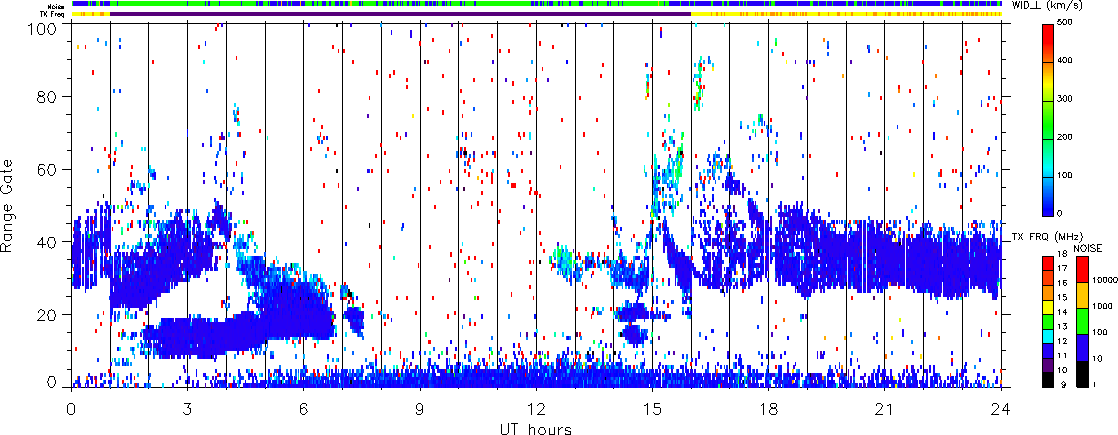Click the green-blue Noise strip above the plot
This screenshot has width=1118, height=435.
click(x=536, y=4)
